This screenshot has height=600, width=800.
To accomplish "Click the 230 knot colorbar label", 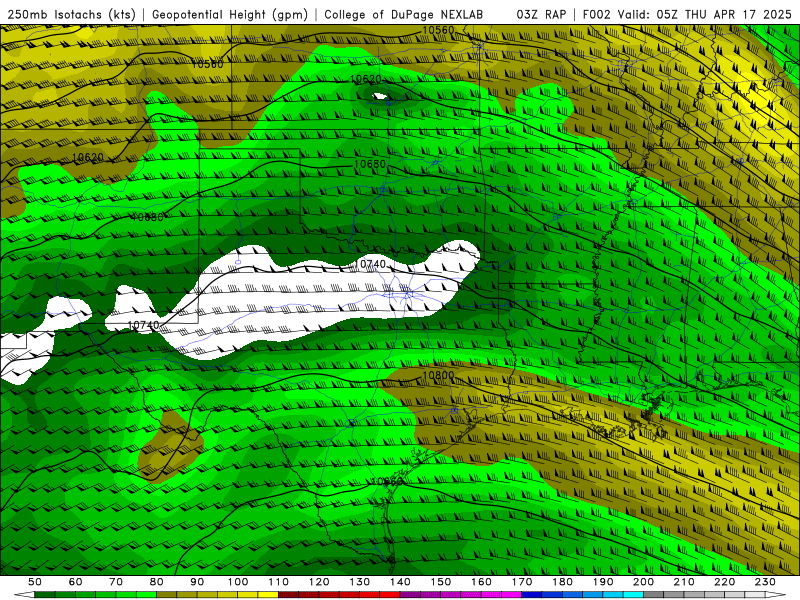I will [765, 582].
